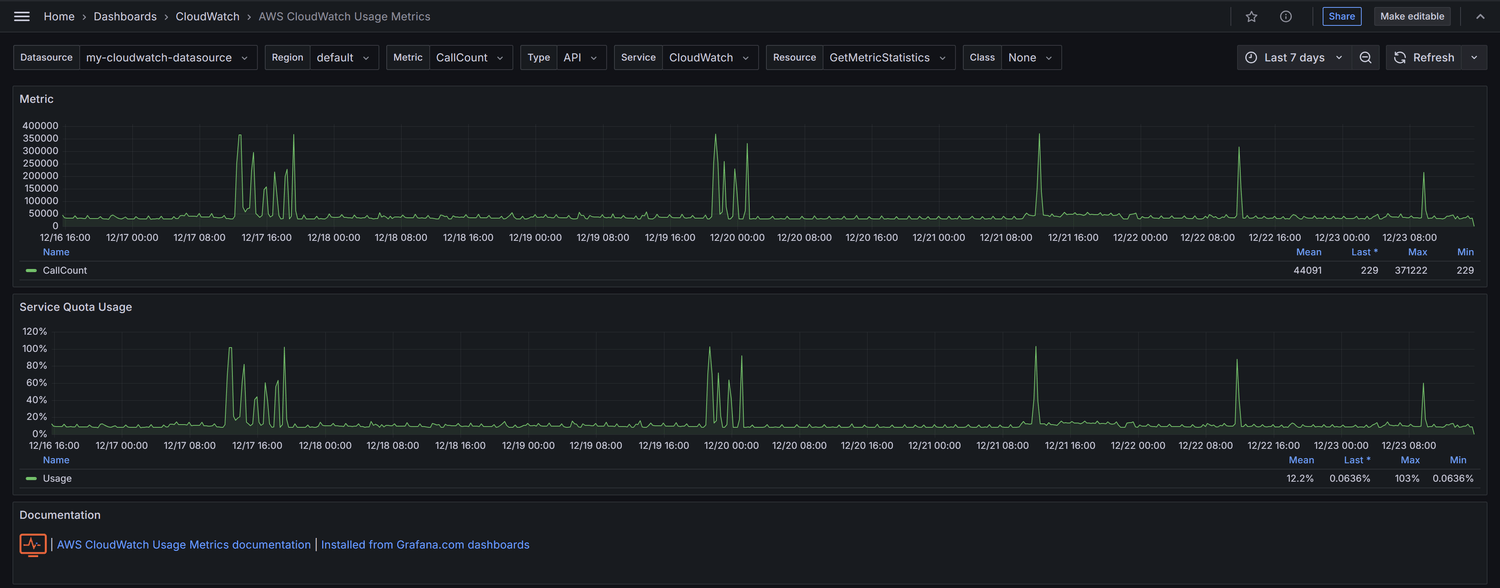Click the Documentation panel title

point(60,515)
